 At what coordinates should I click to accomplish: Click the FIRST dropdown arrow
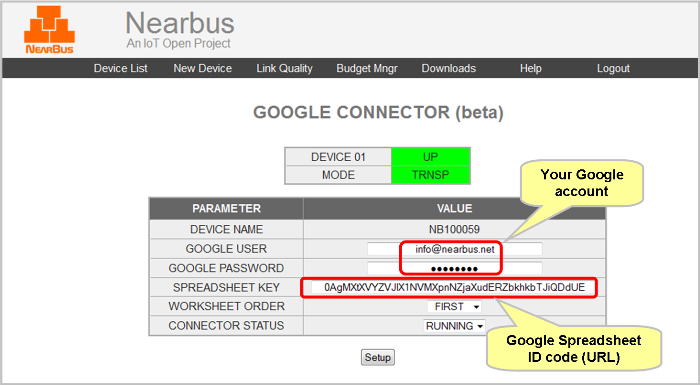coord(476,307)
